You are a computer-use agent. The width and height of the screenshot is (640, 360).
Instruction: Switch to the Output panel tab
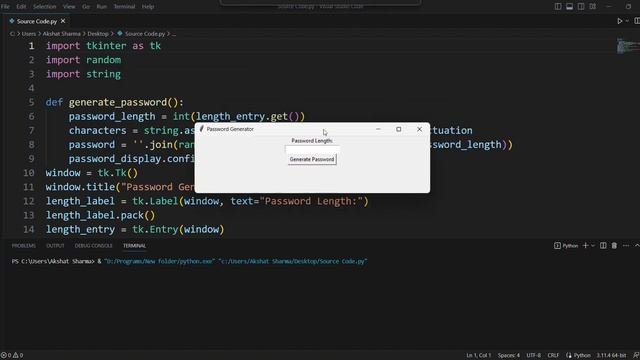[55, 246]
